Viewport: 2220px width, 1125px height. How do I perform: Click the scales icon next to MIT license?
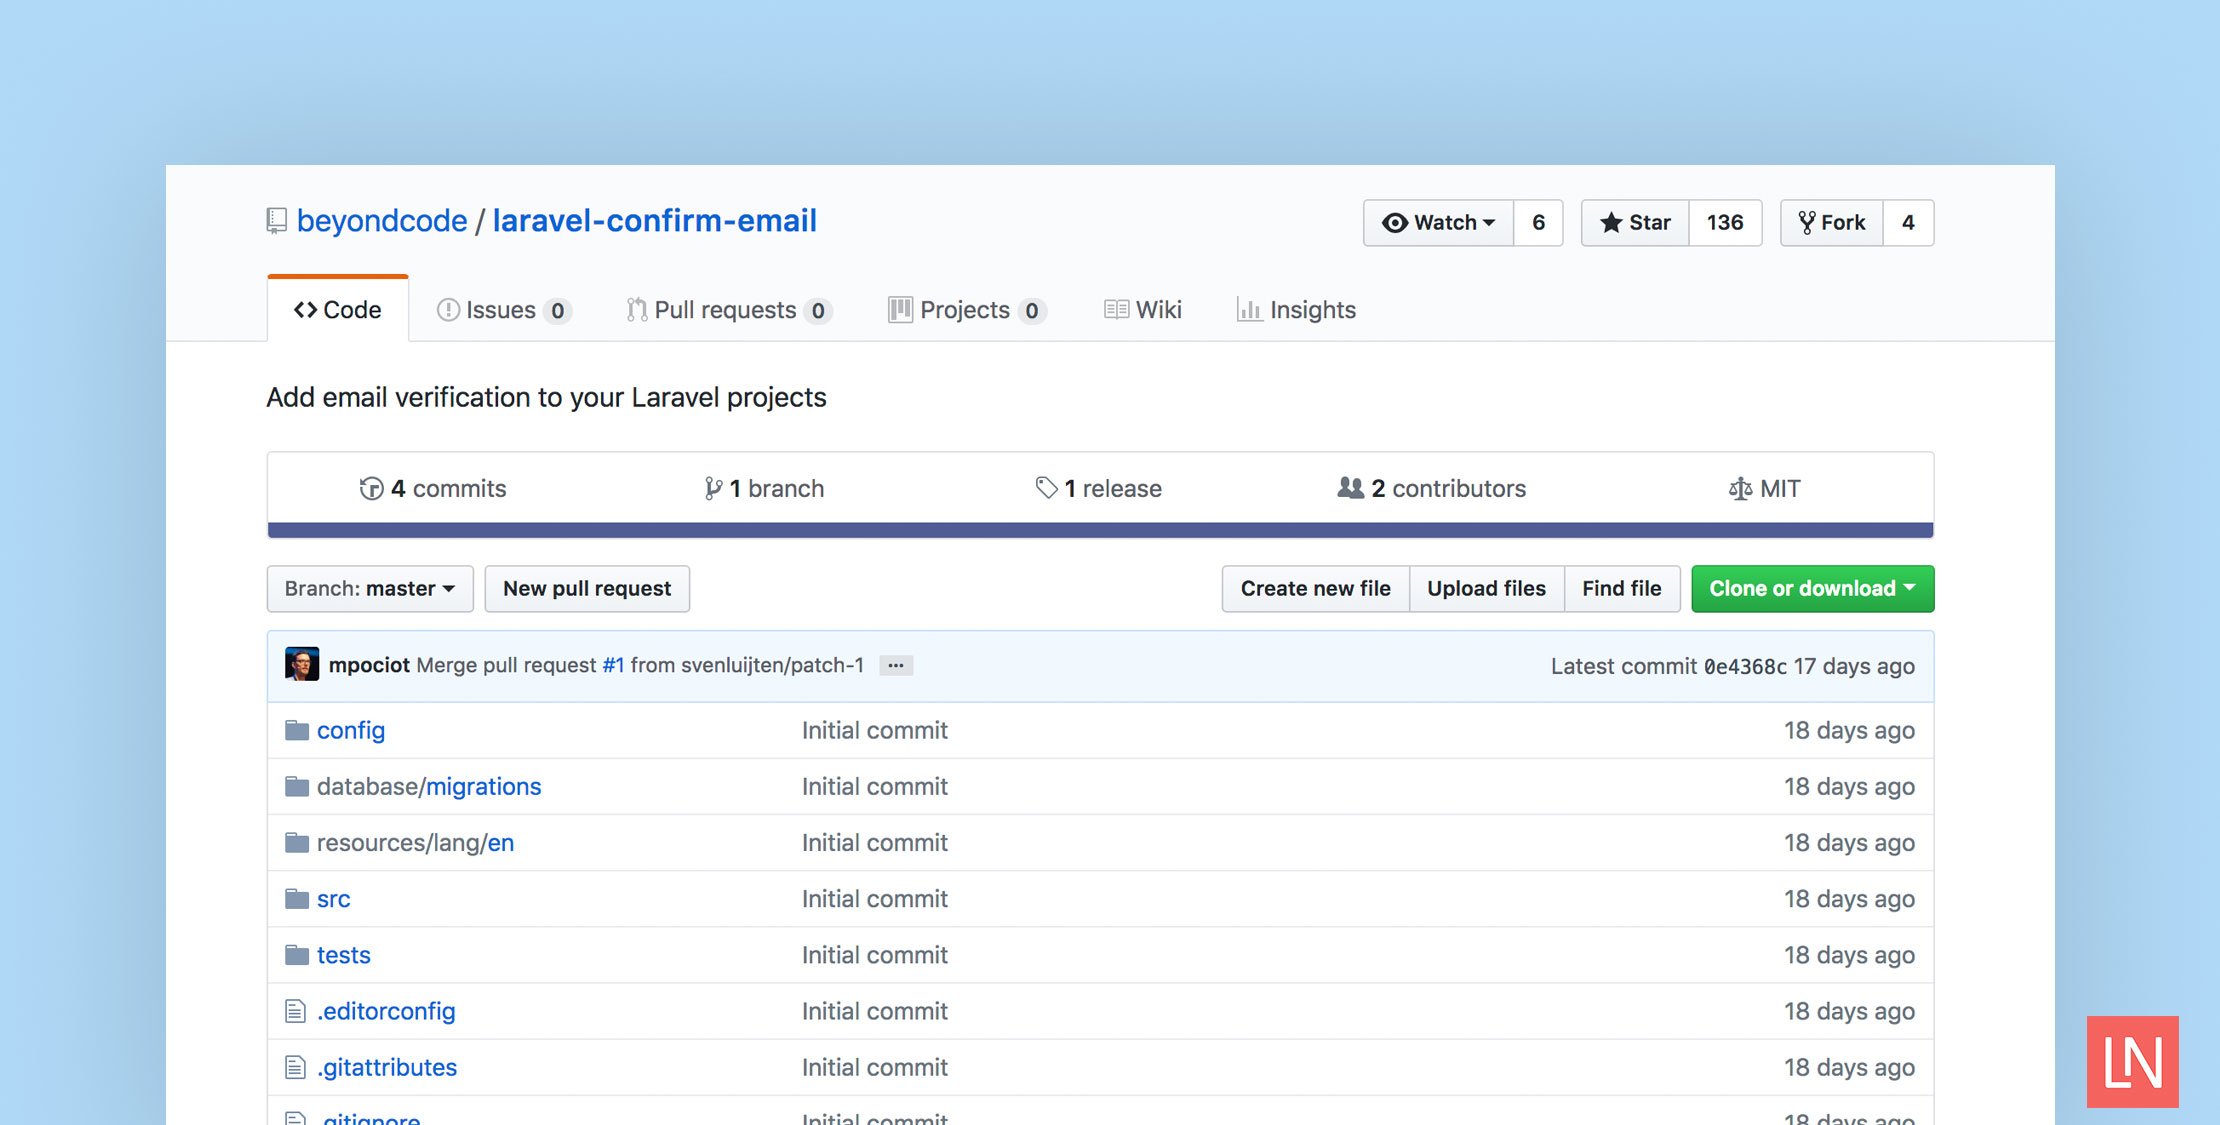point(1740,488)
